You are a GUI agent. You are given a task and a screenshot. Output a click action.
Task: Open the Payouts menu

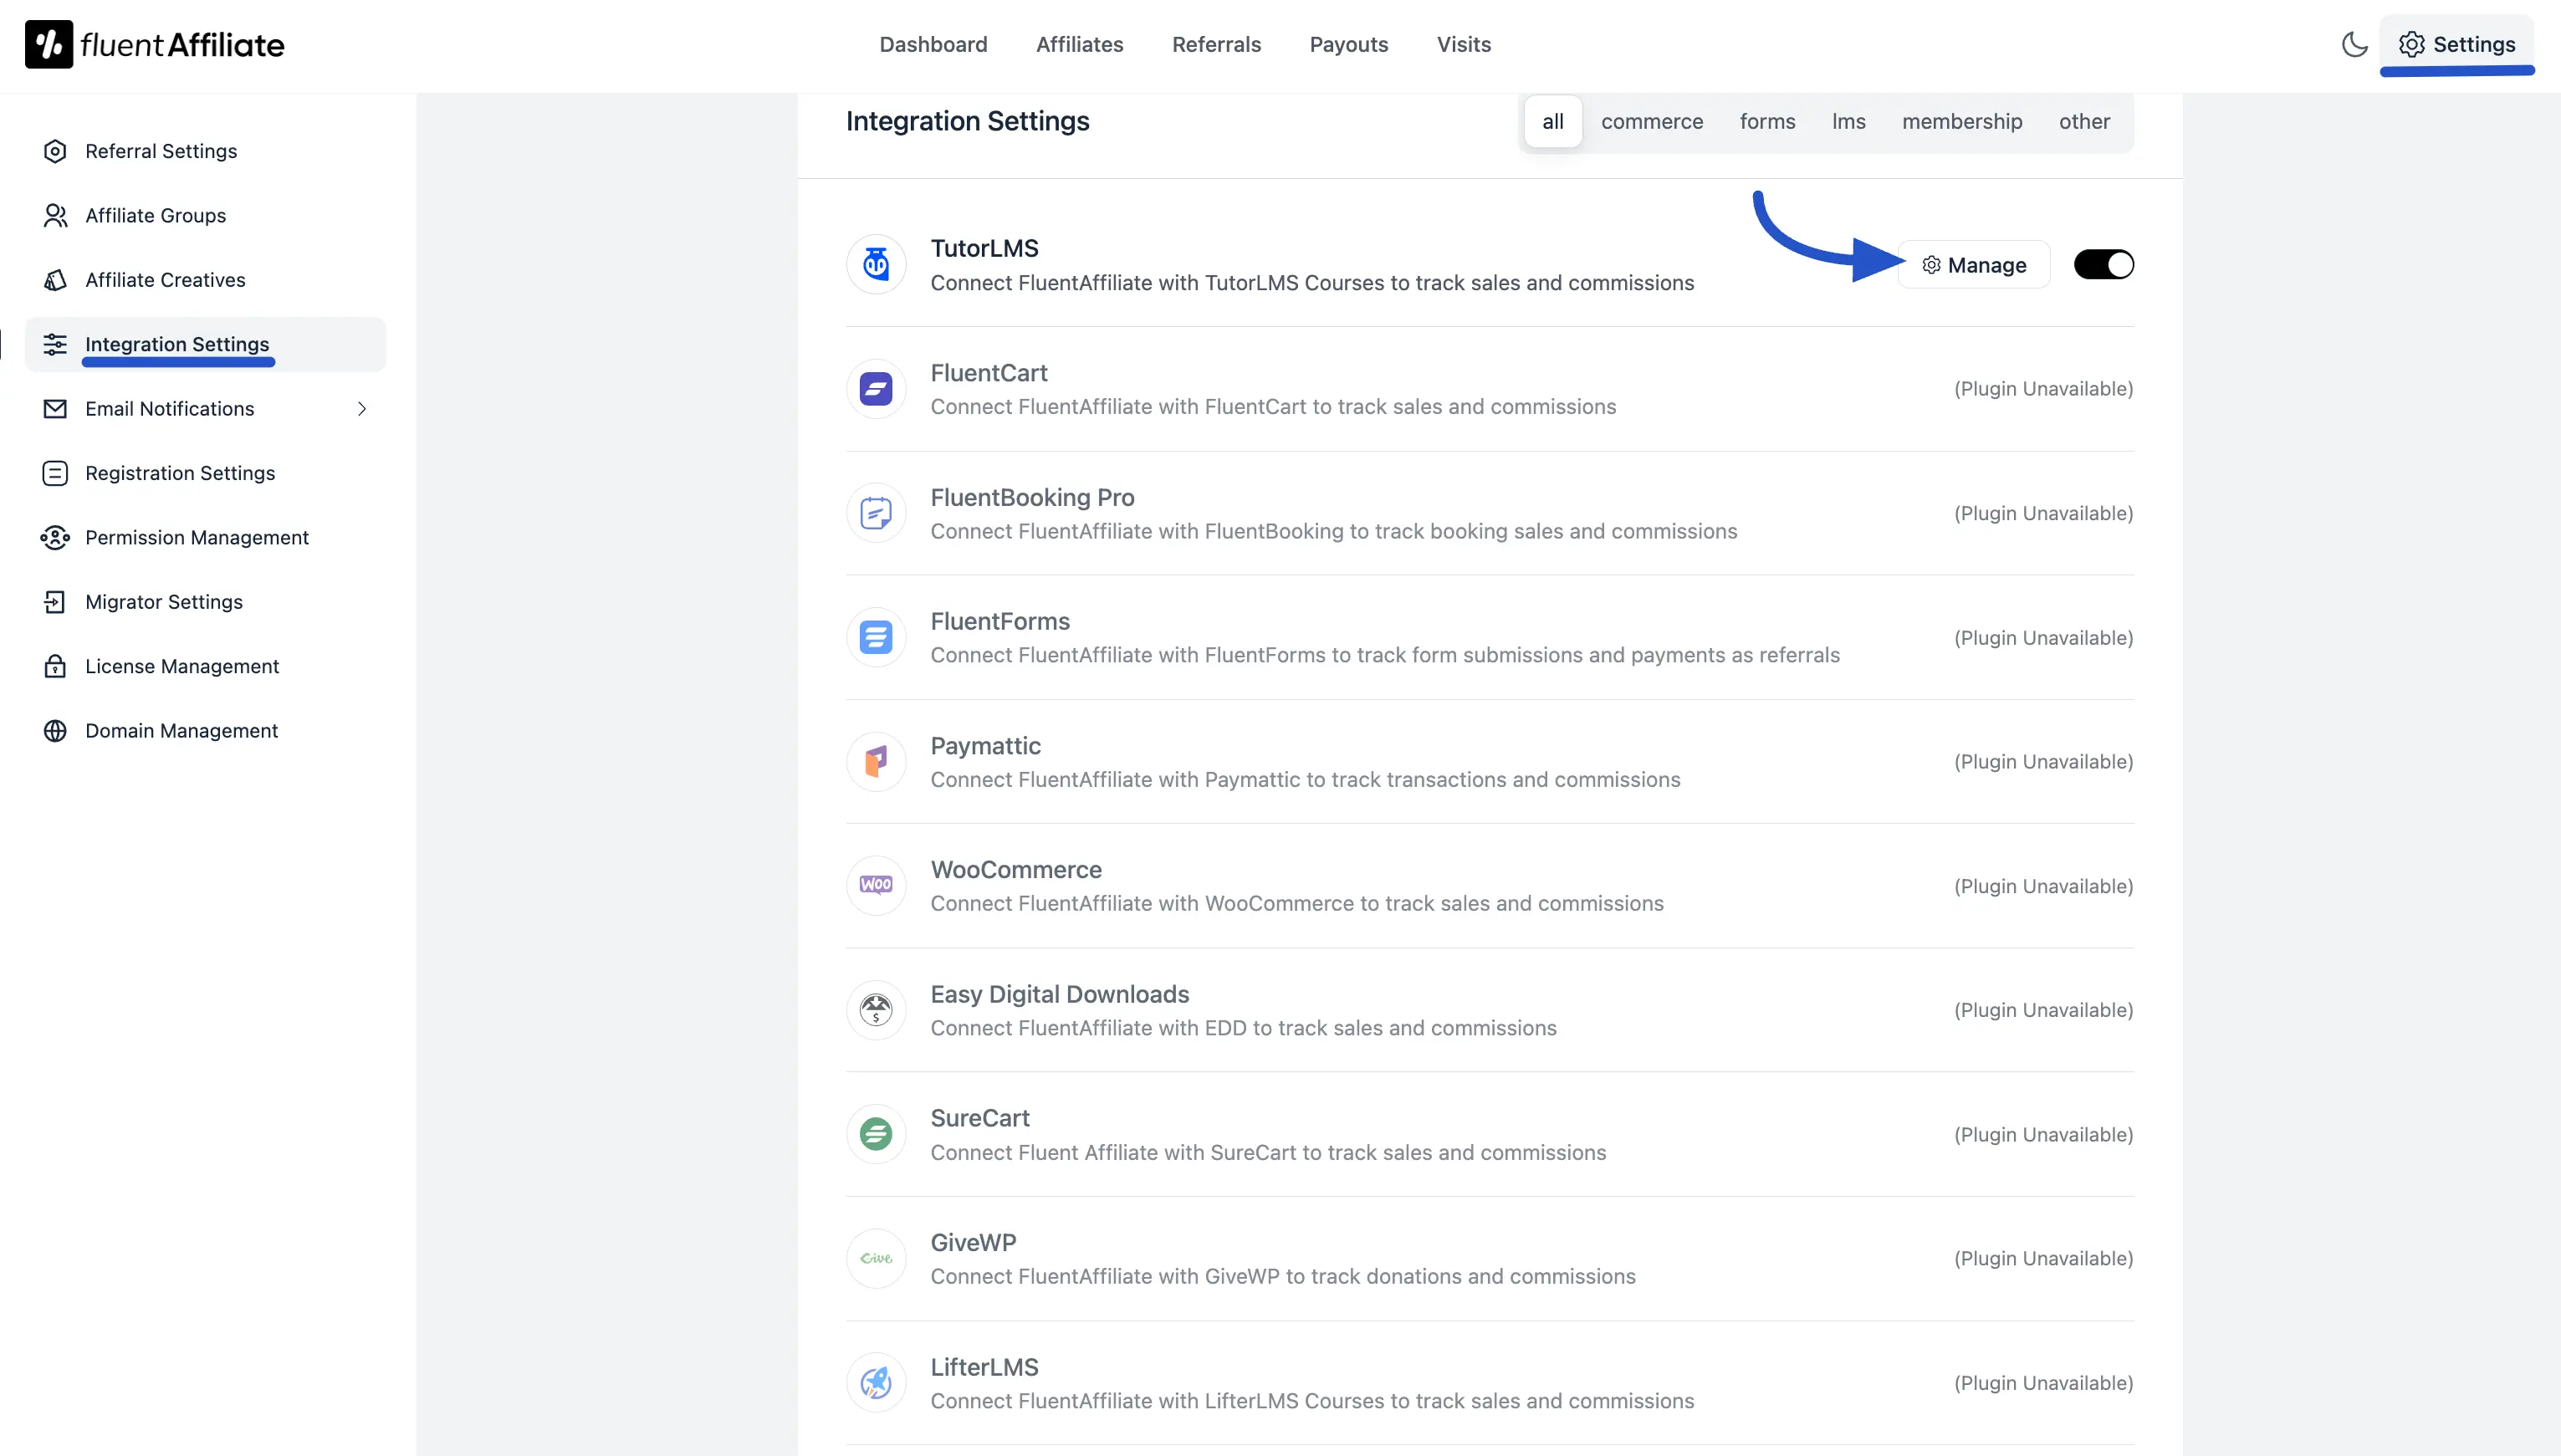click(x=1348, y=44)
